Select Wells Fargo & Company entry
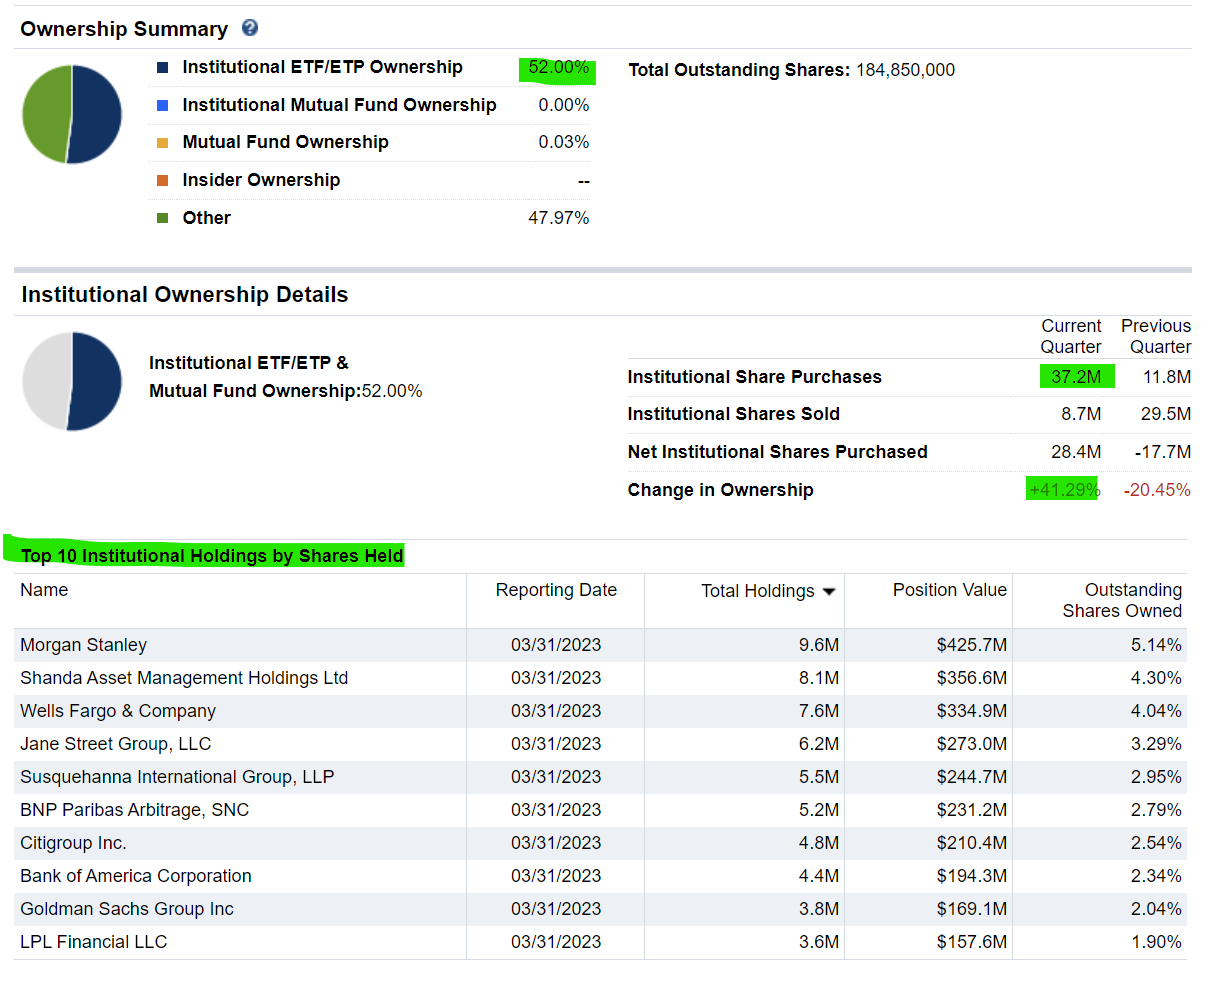 pyautogui.click(x=118, y=711)
